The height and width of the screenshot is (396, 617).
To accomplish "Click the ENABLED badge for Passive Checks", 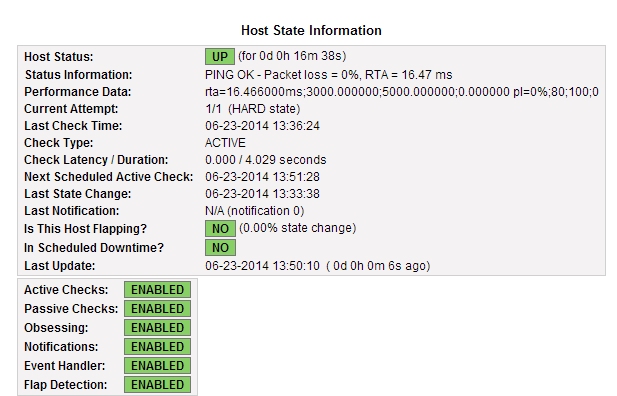I will pos(157,309).
